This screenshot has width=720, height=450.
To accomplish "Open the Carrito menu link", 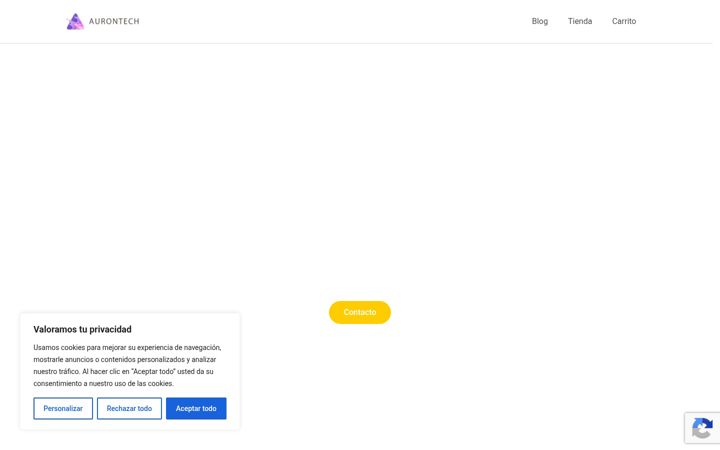I will pyautogui.click(x=624, y=21).
